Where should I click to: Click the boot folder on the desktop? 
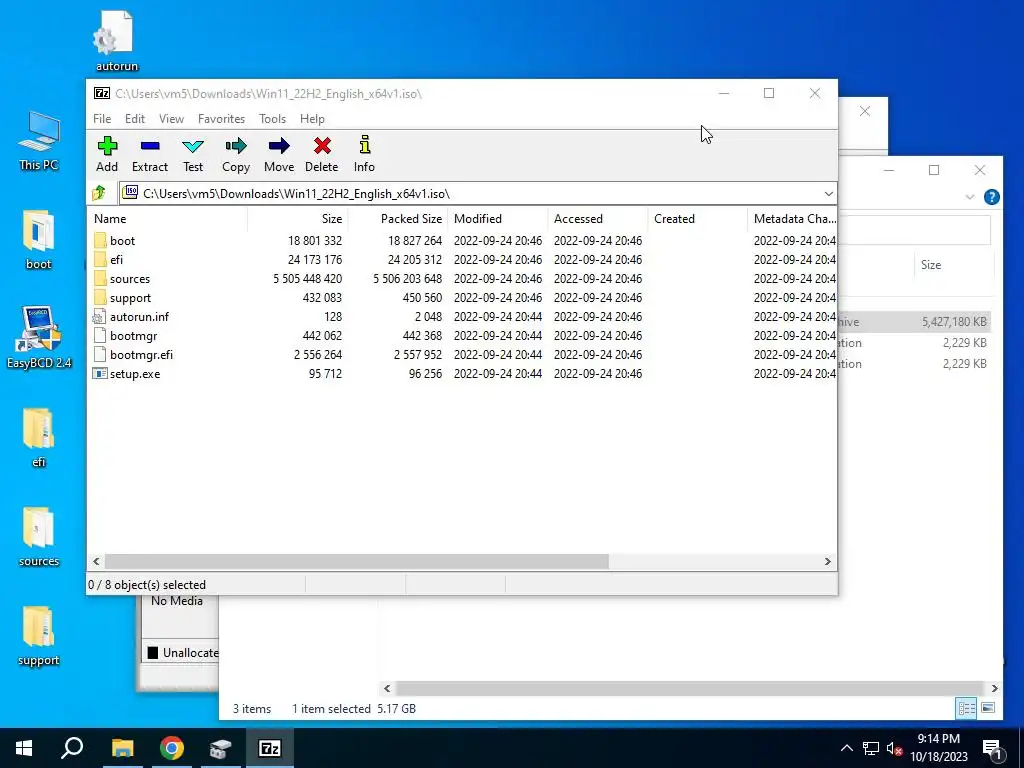pyautogui.click(x=39, y=240)
